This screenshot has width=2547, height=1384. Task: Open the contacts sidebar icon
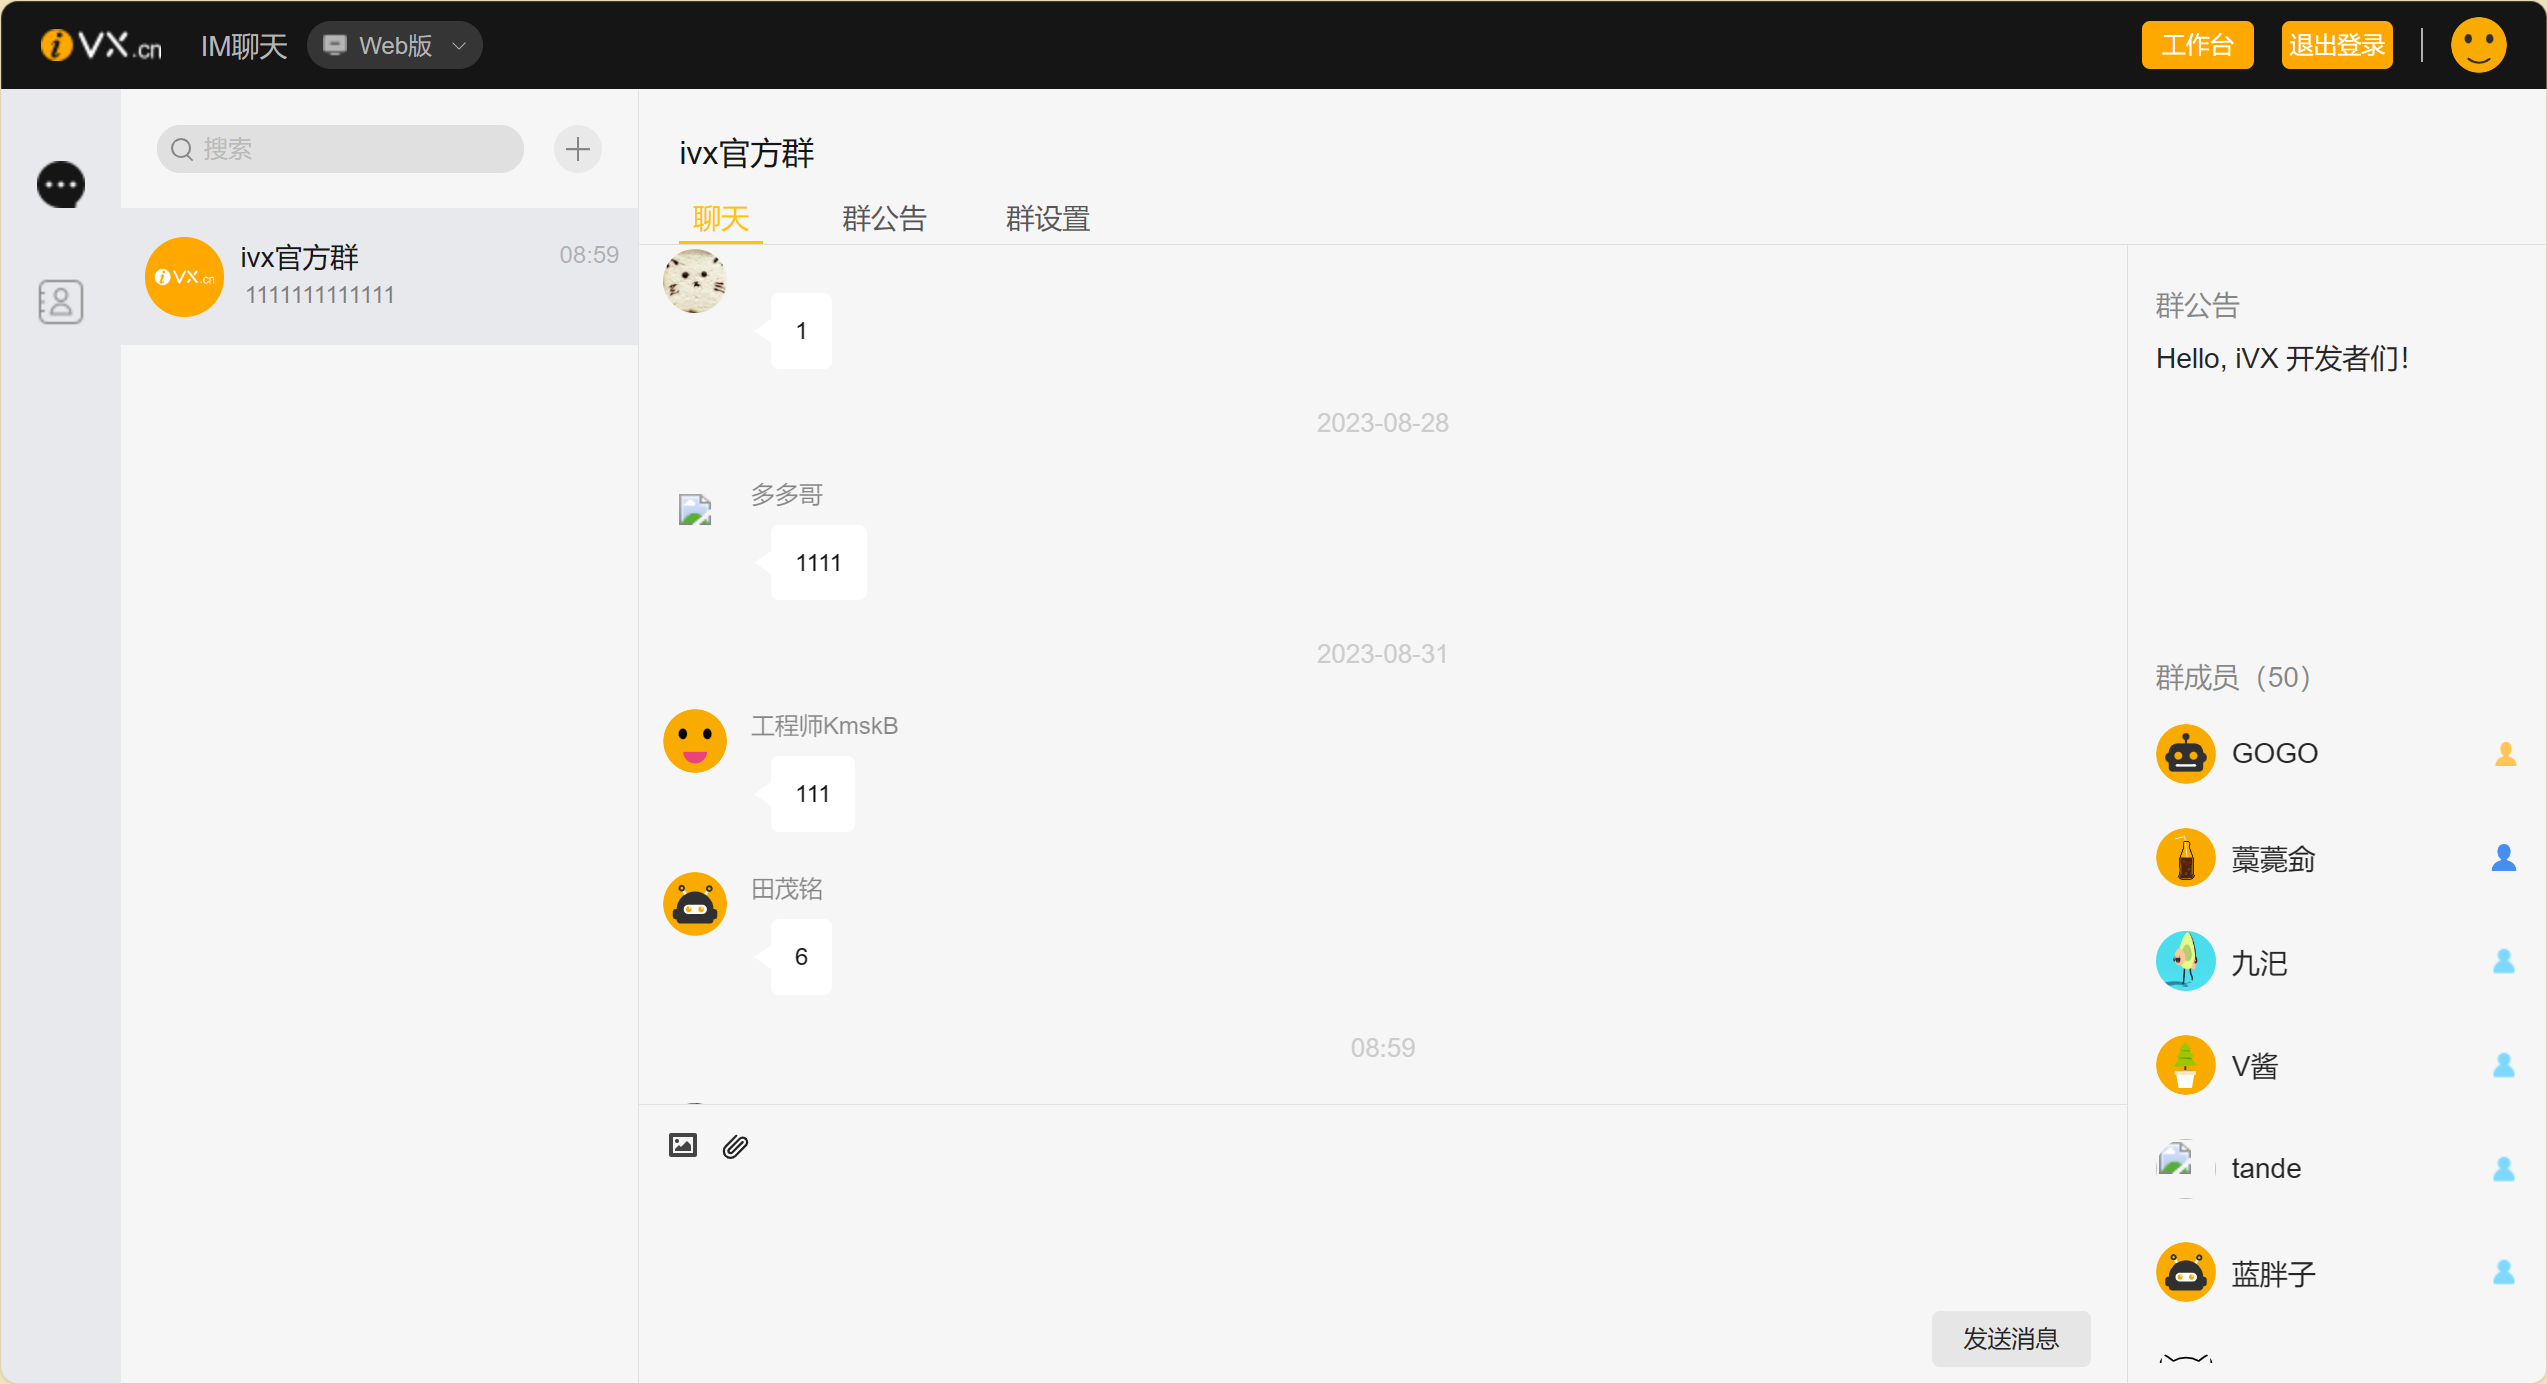[61, 301]
